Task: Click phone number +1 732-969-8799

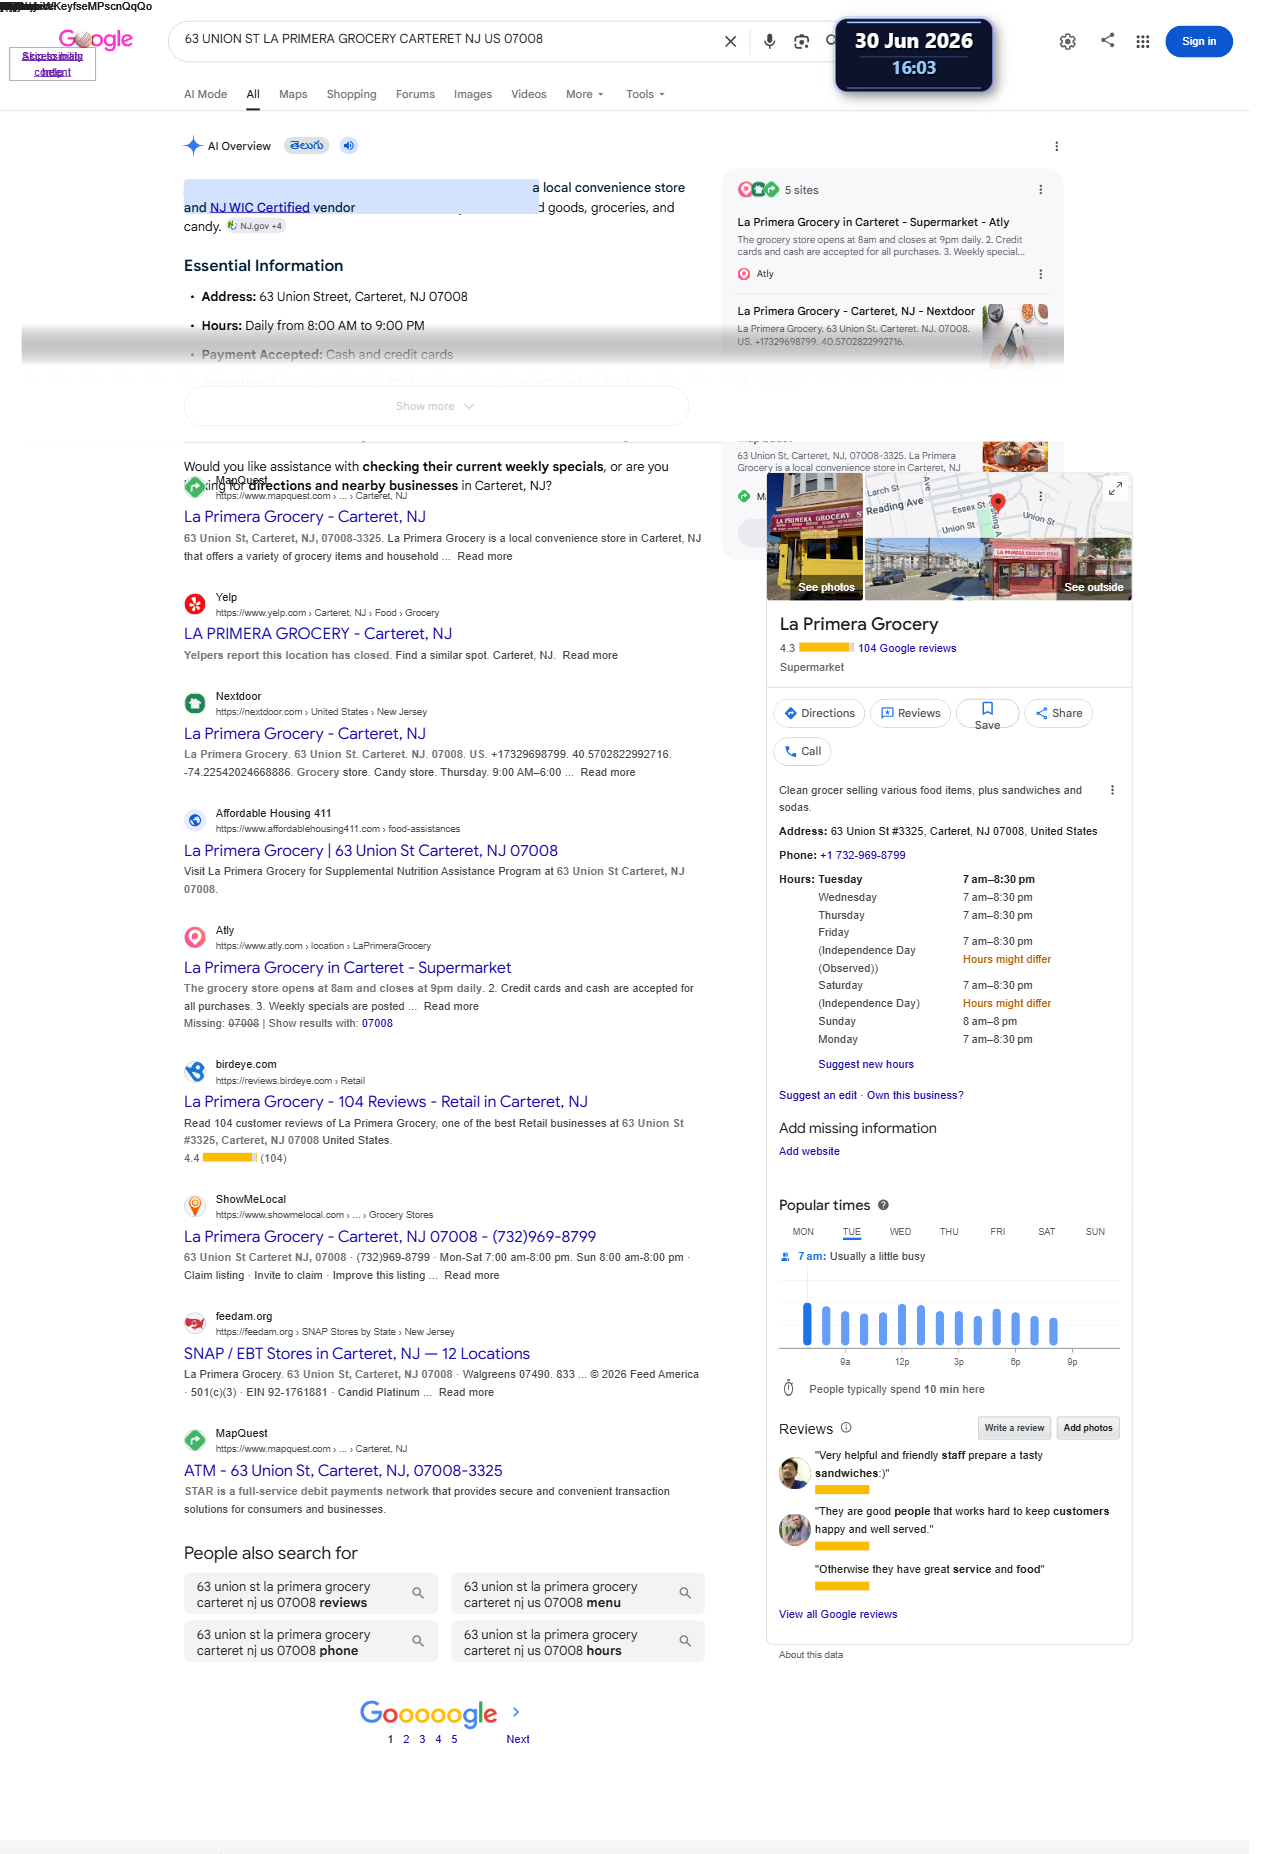Action: pyautogui.click(x=863, y=855)
